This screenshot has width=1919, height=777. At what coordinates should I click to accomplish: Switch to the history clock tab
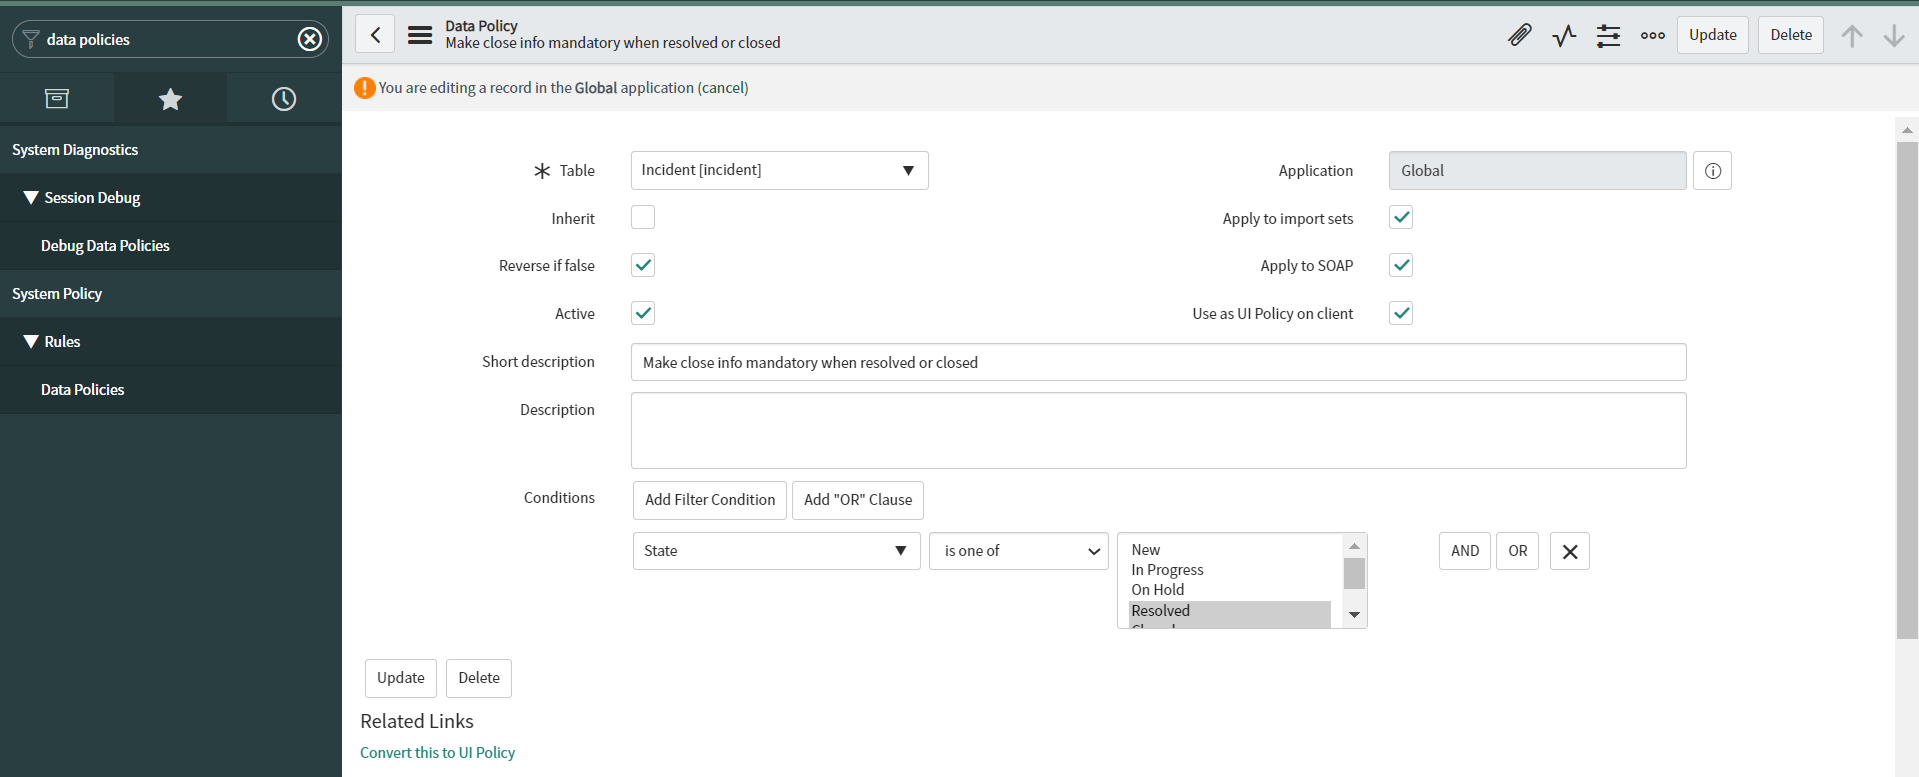[x=284, y=98]
